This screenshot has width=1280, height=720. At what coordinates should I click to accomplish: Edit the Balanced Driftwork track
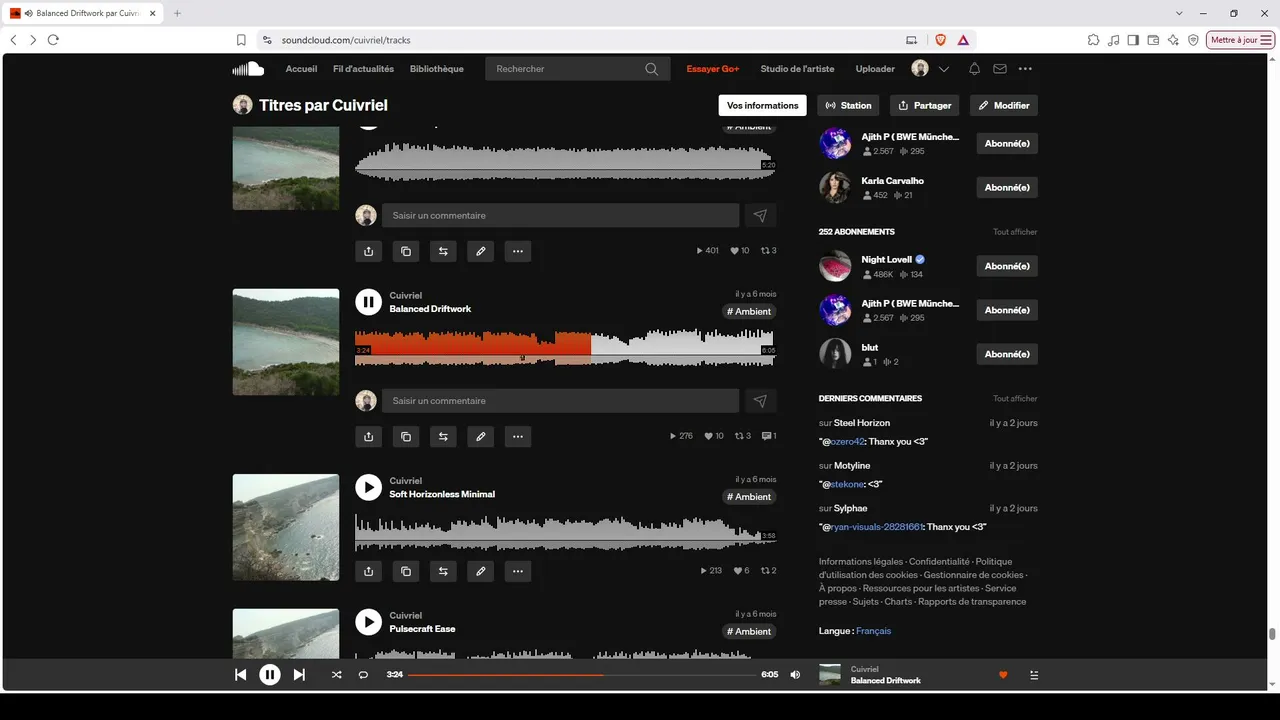point(481,436)
